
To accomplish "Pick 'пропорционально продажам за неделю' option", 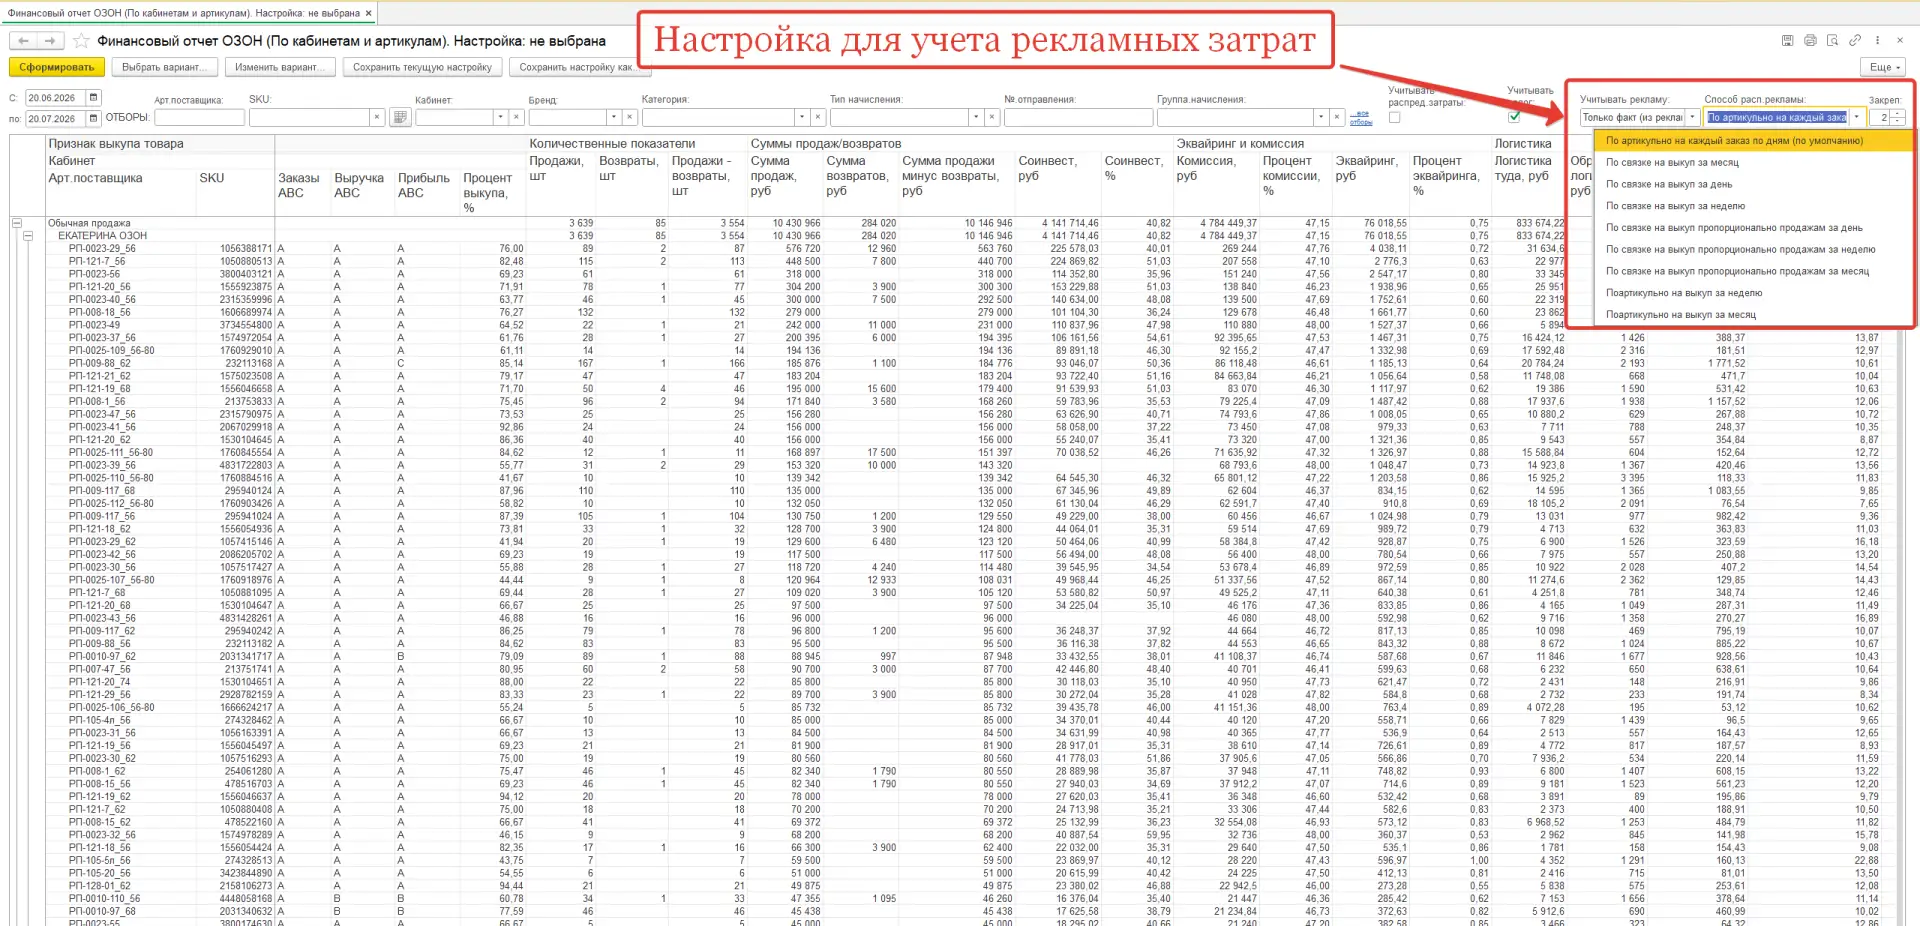I will (x=1754, y=250).
